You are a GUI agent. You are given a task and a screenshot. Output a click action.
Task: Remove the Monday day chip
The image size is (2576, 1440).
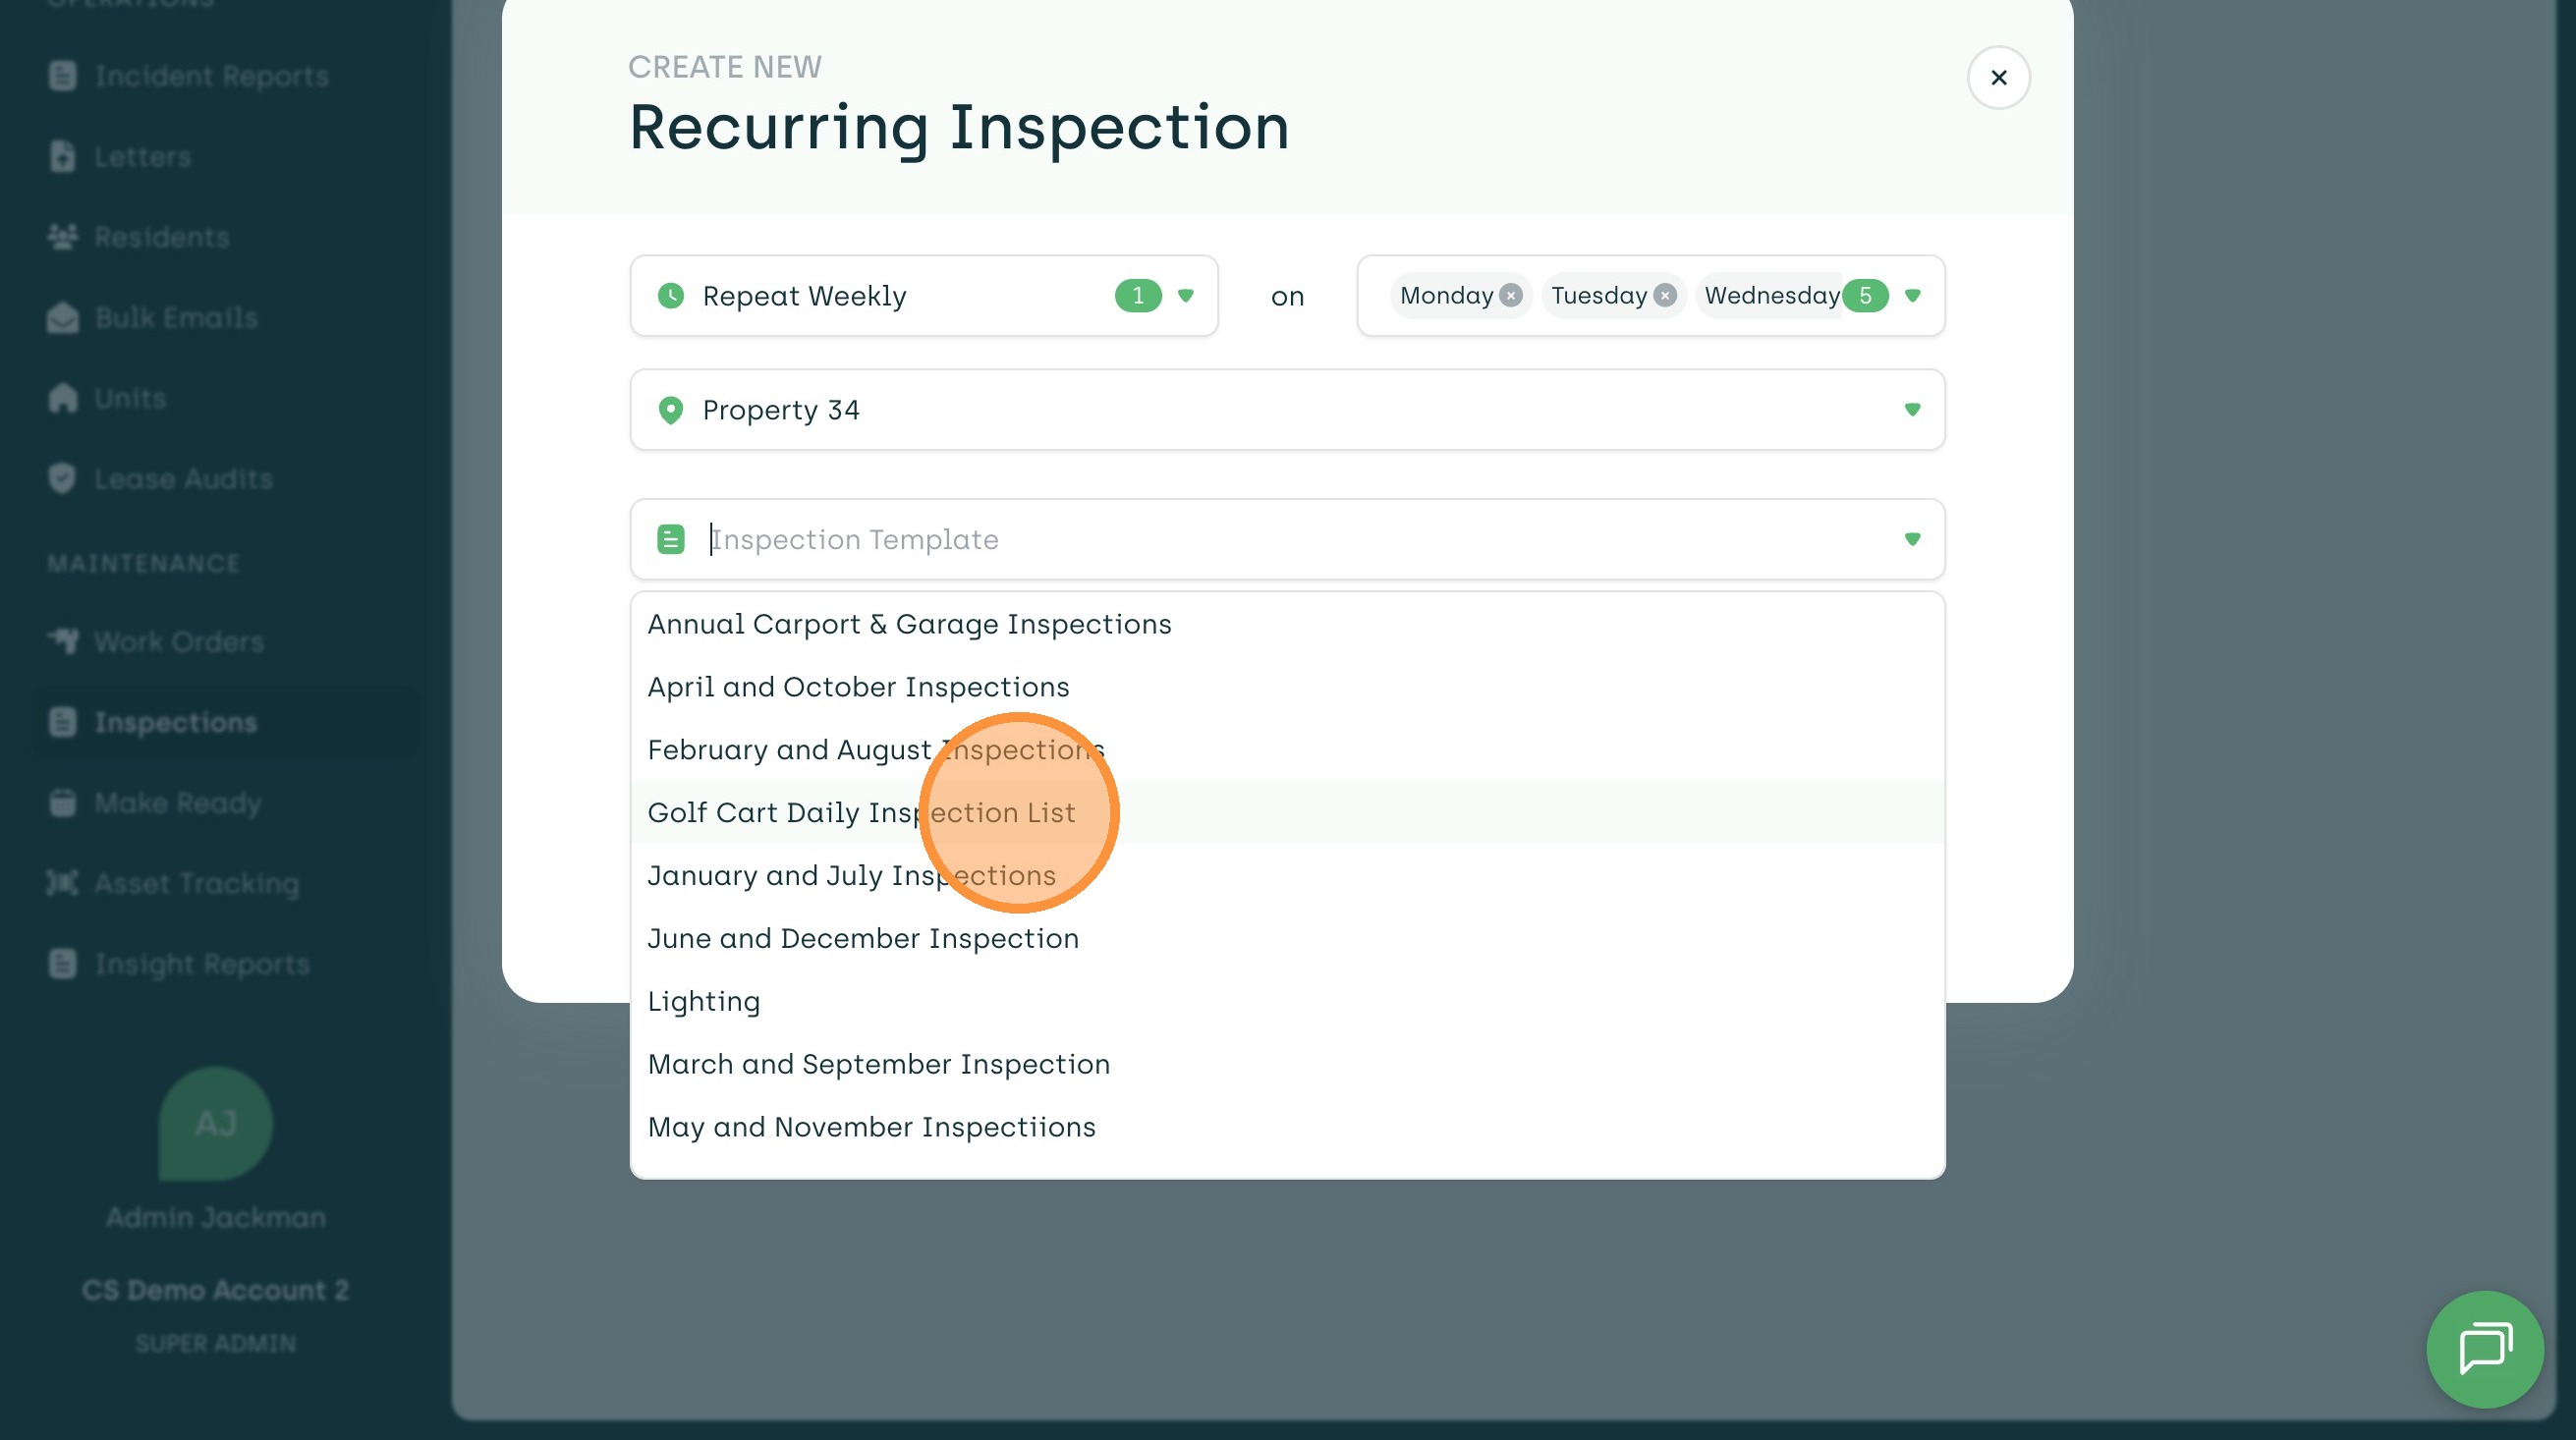click(1511, 296)
